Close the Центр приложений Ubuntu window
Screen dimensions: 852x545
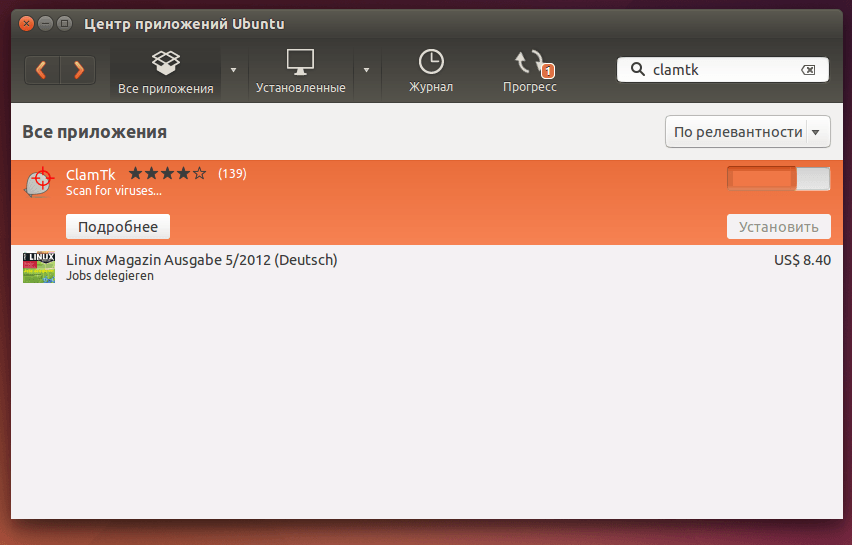[x=26, y=23]
